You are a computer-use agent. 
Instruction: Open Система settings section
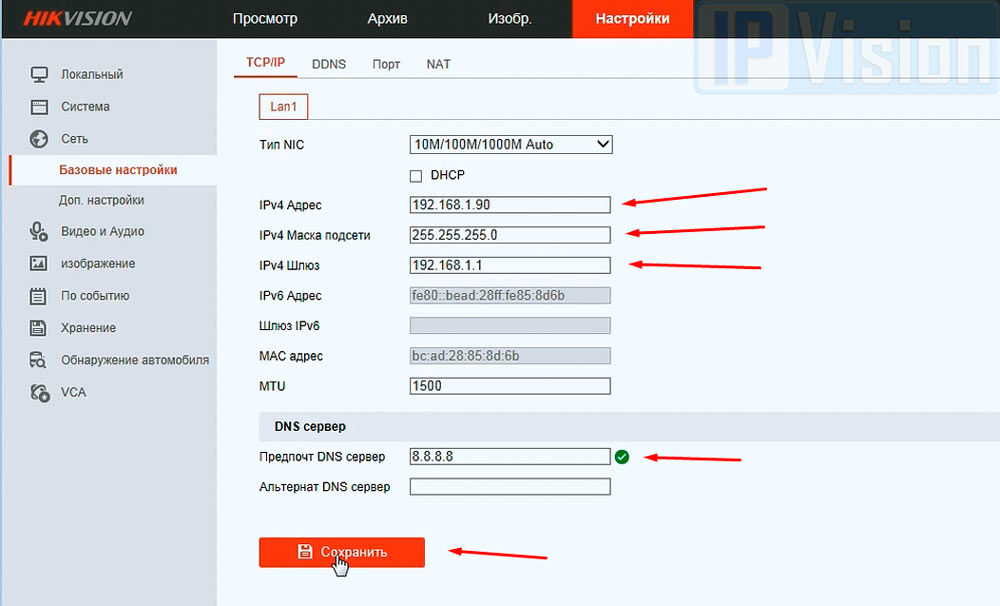pos(85,107)
